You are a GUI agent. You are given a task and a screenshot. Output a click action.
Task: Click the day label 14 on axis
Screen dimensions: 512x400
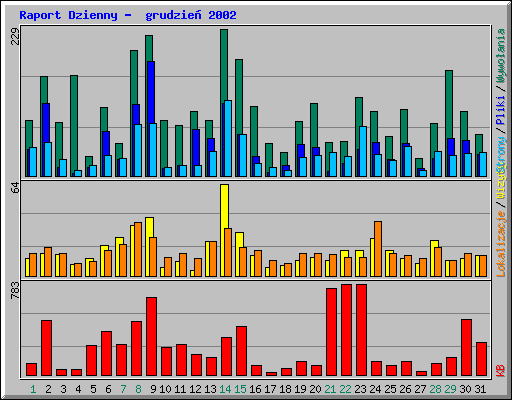pyautogui.click(x=225, y=389)
